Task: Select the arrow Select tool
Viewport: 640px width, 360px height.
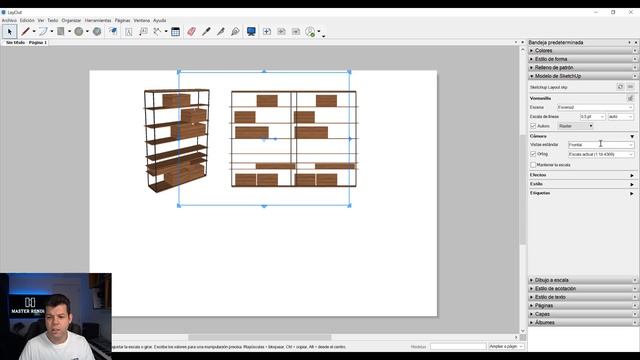Action: [x=9, y=31]
